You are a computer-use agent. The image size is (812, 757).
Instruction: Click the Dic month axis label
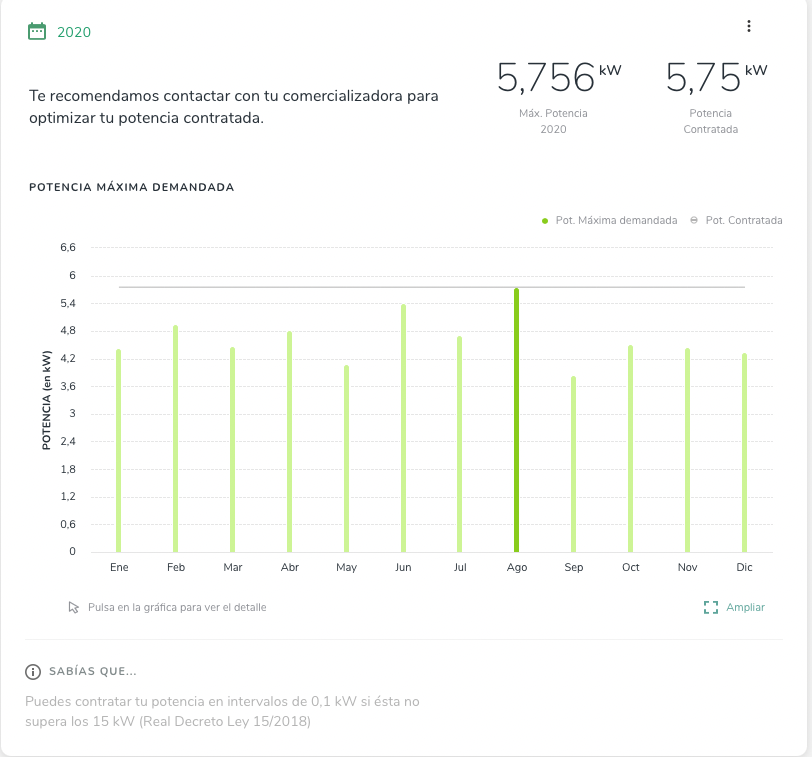pyautogui.click(x=744, y=567)
